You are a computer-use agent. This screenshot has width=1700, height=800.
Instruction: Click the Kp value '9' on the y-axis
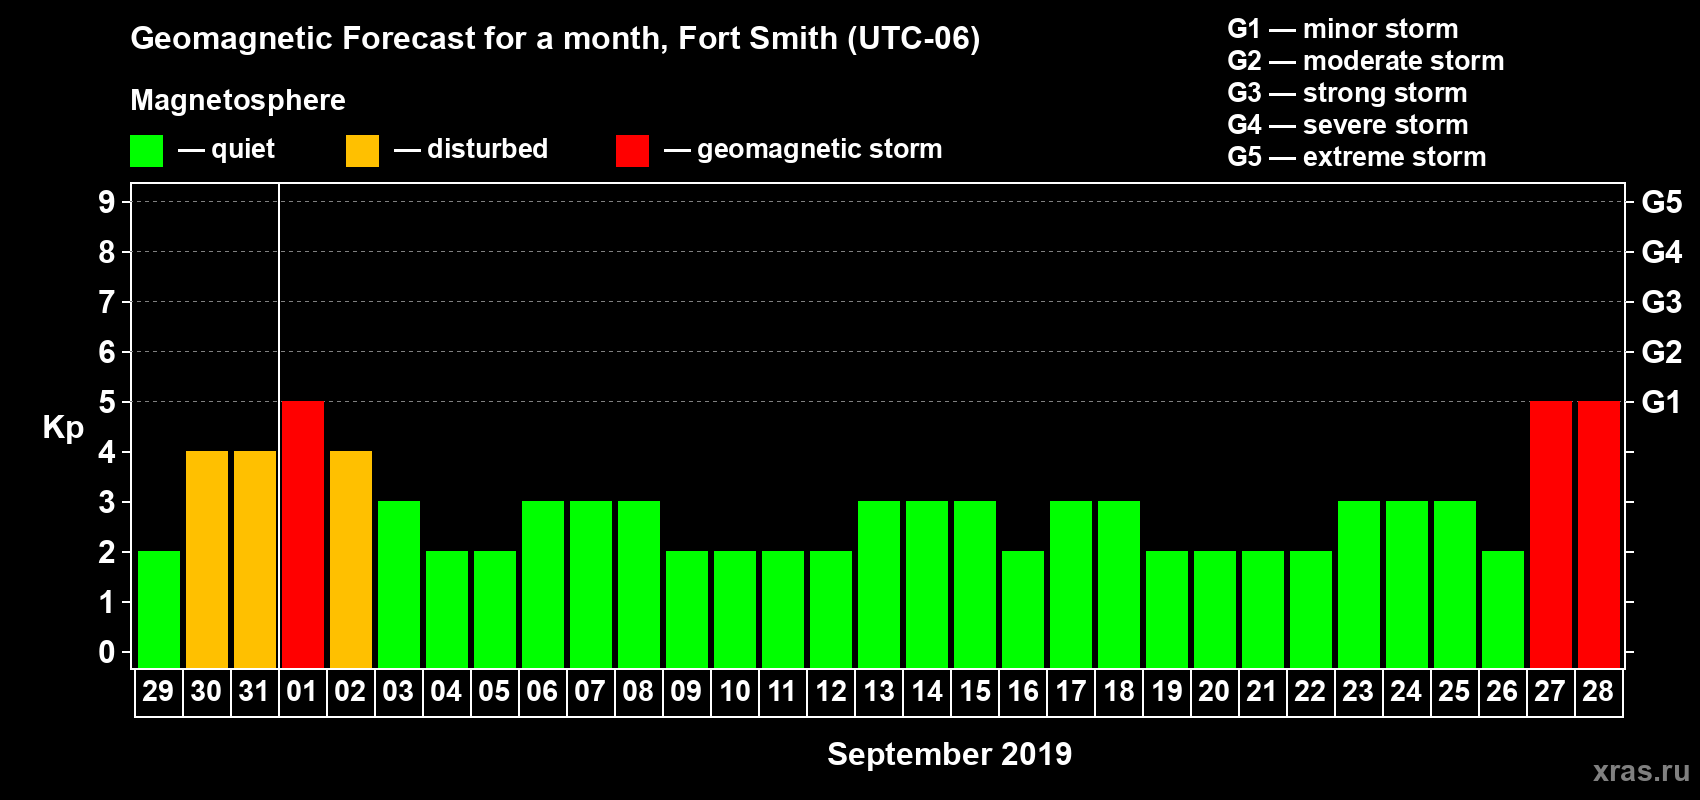tap(107, 202)
